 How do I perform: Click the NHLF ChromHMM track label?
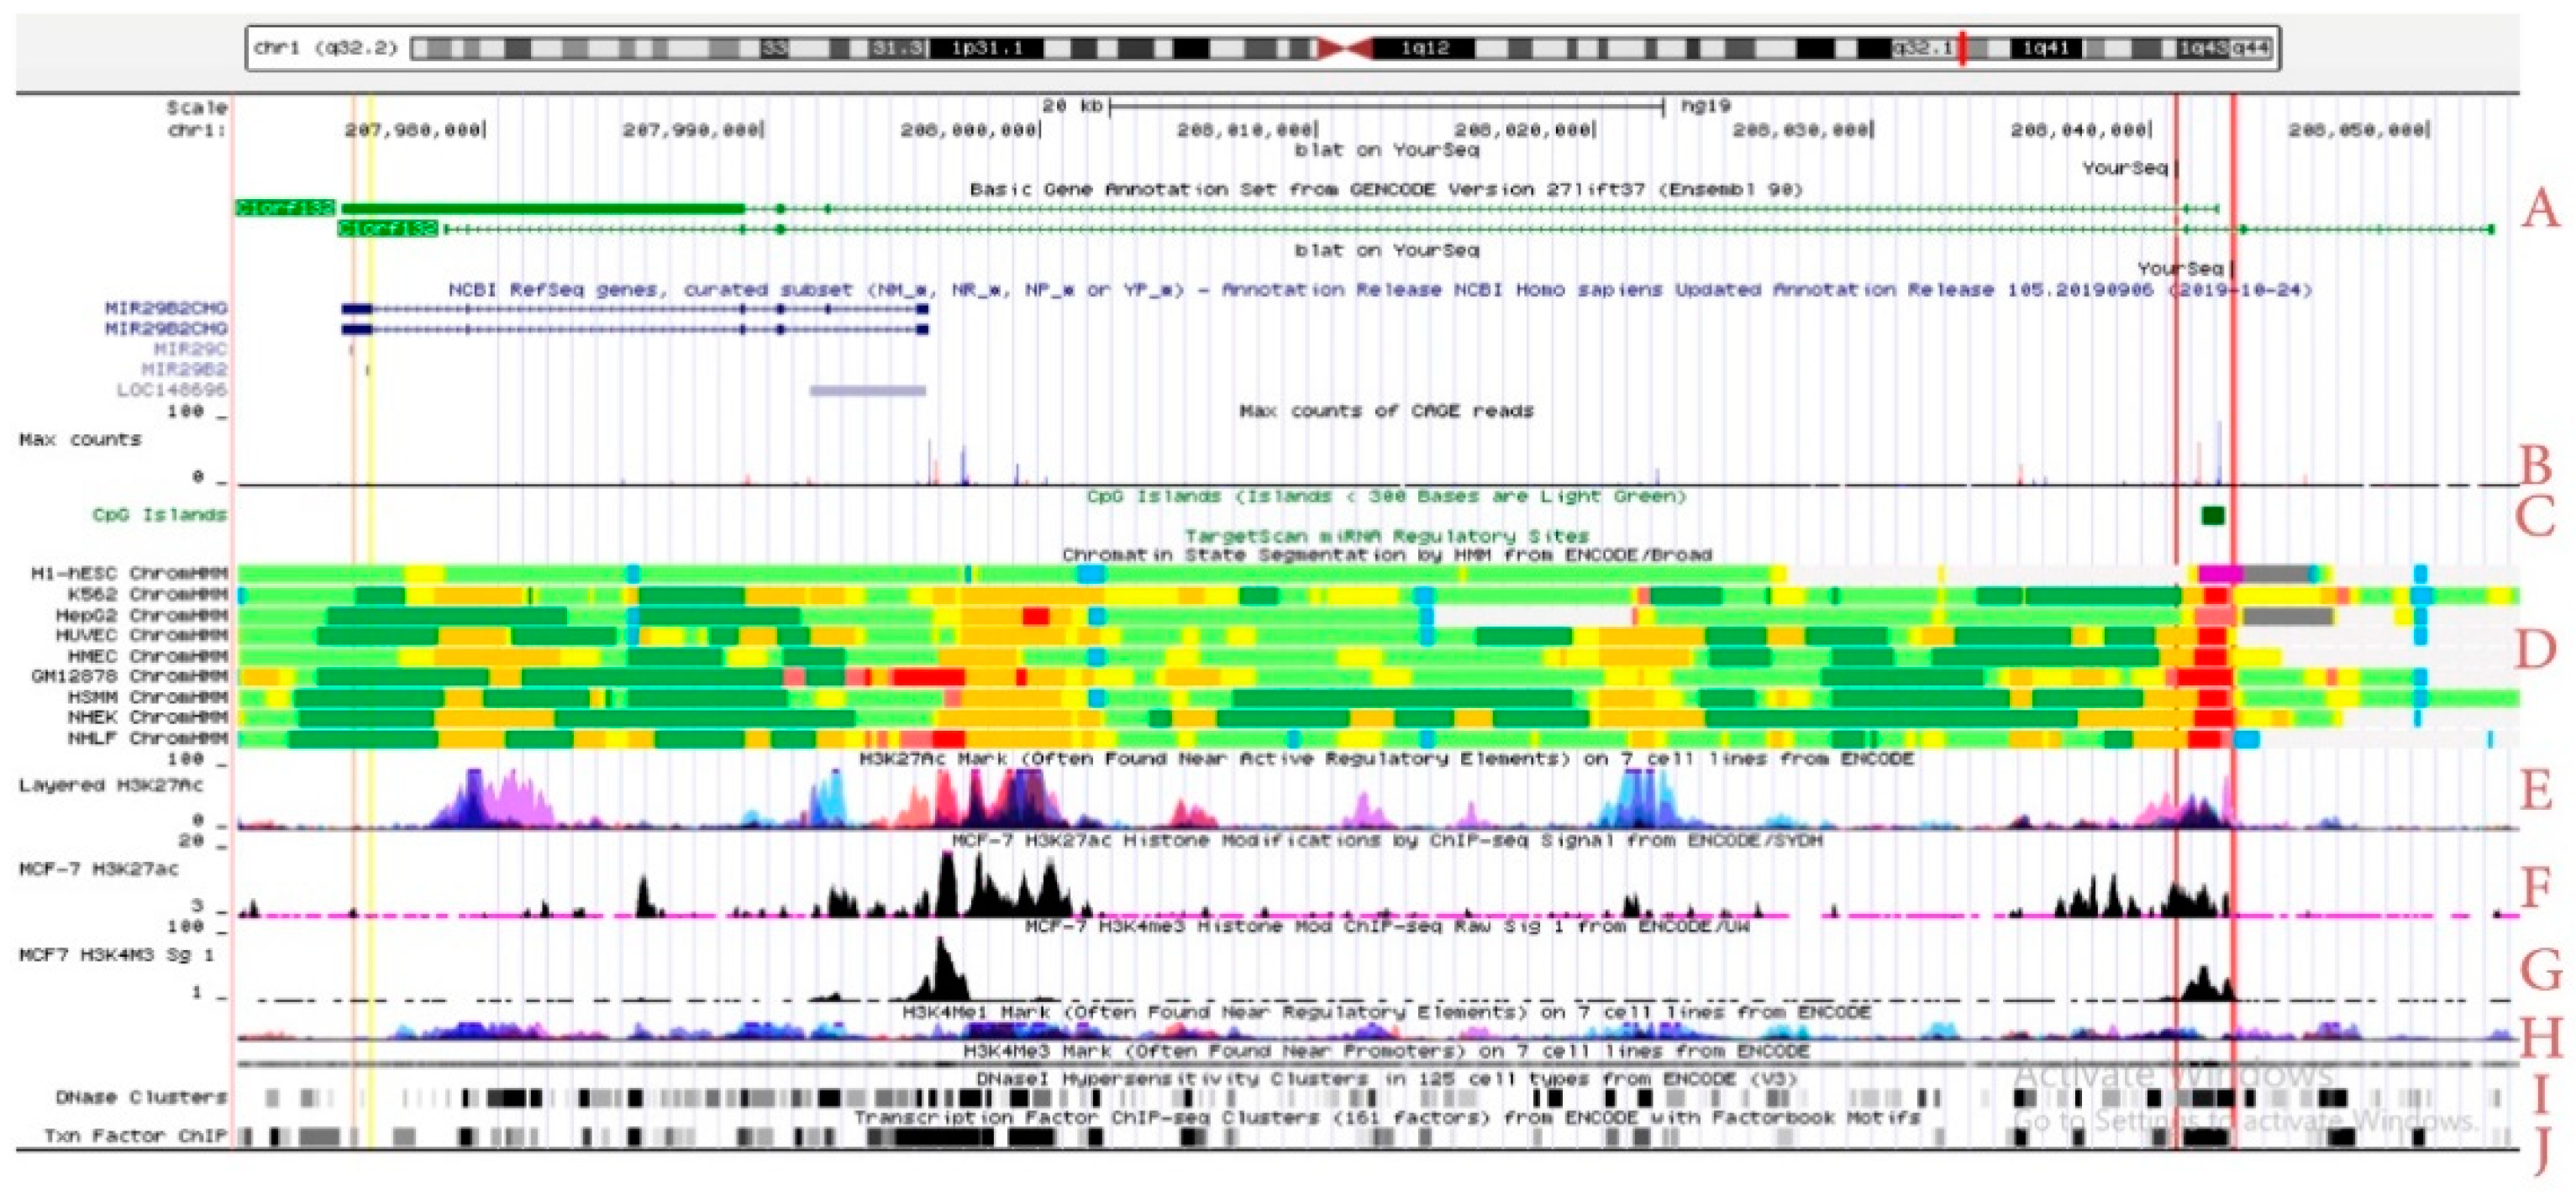pos(147,738)
